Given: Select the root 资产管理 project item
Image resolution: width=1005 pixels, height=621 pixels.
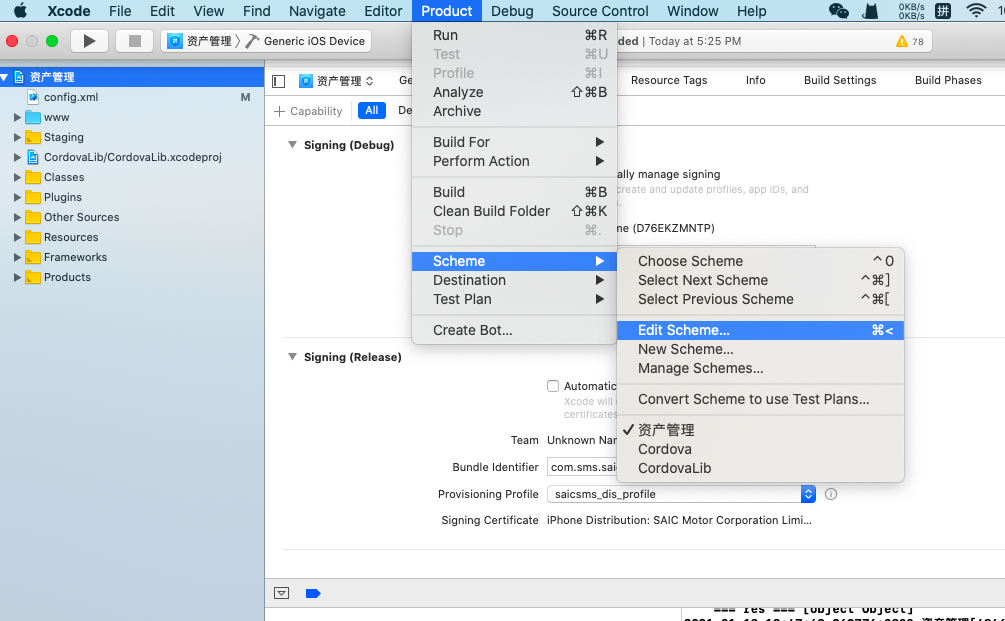Looking at the screenshot, I should tap(132, 77).
